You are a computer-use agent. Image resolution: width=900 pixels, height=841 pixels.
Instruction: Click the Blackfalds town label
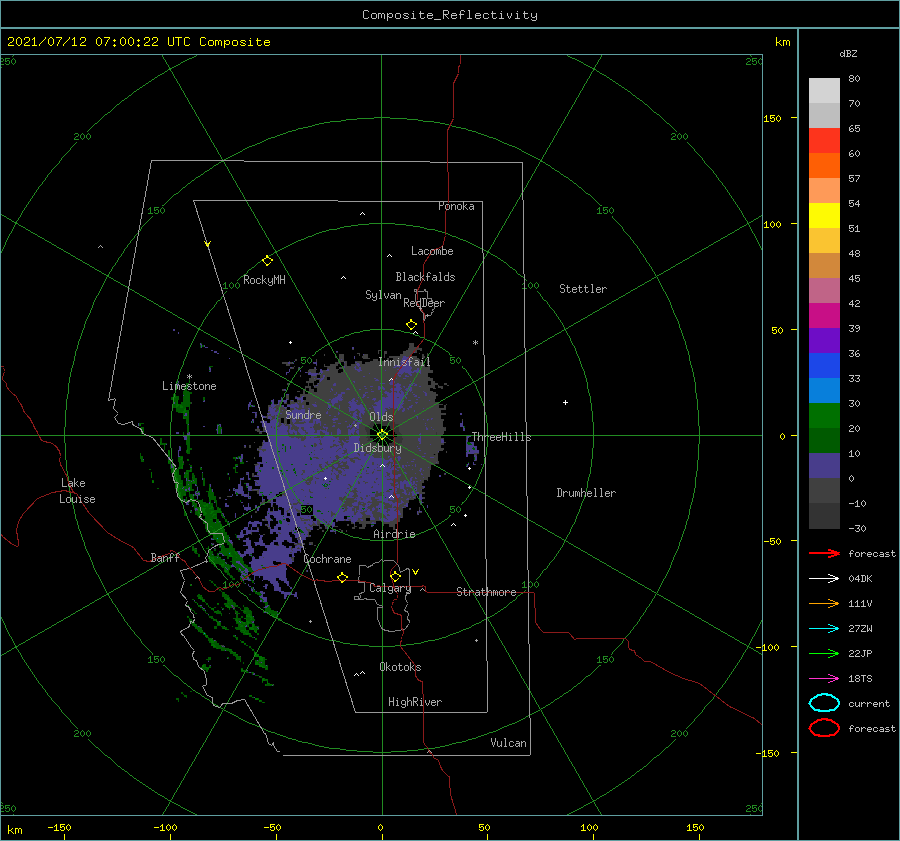pyautogui.click(x=425, y=277)
